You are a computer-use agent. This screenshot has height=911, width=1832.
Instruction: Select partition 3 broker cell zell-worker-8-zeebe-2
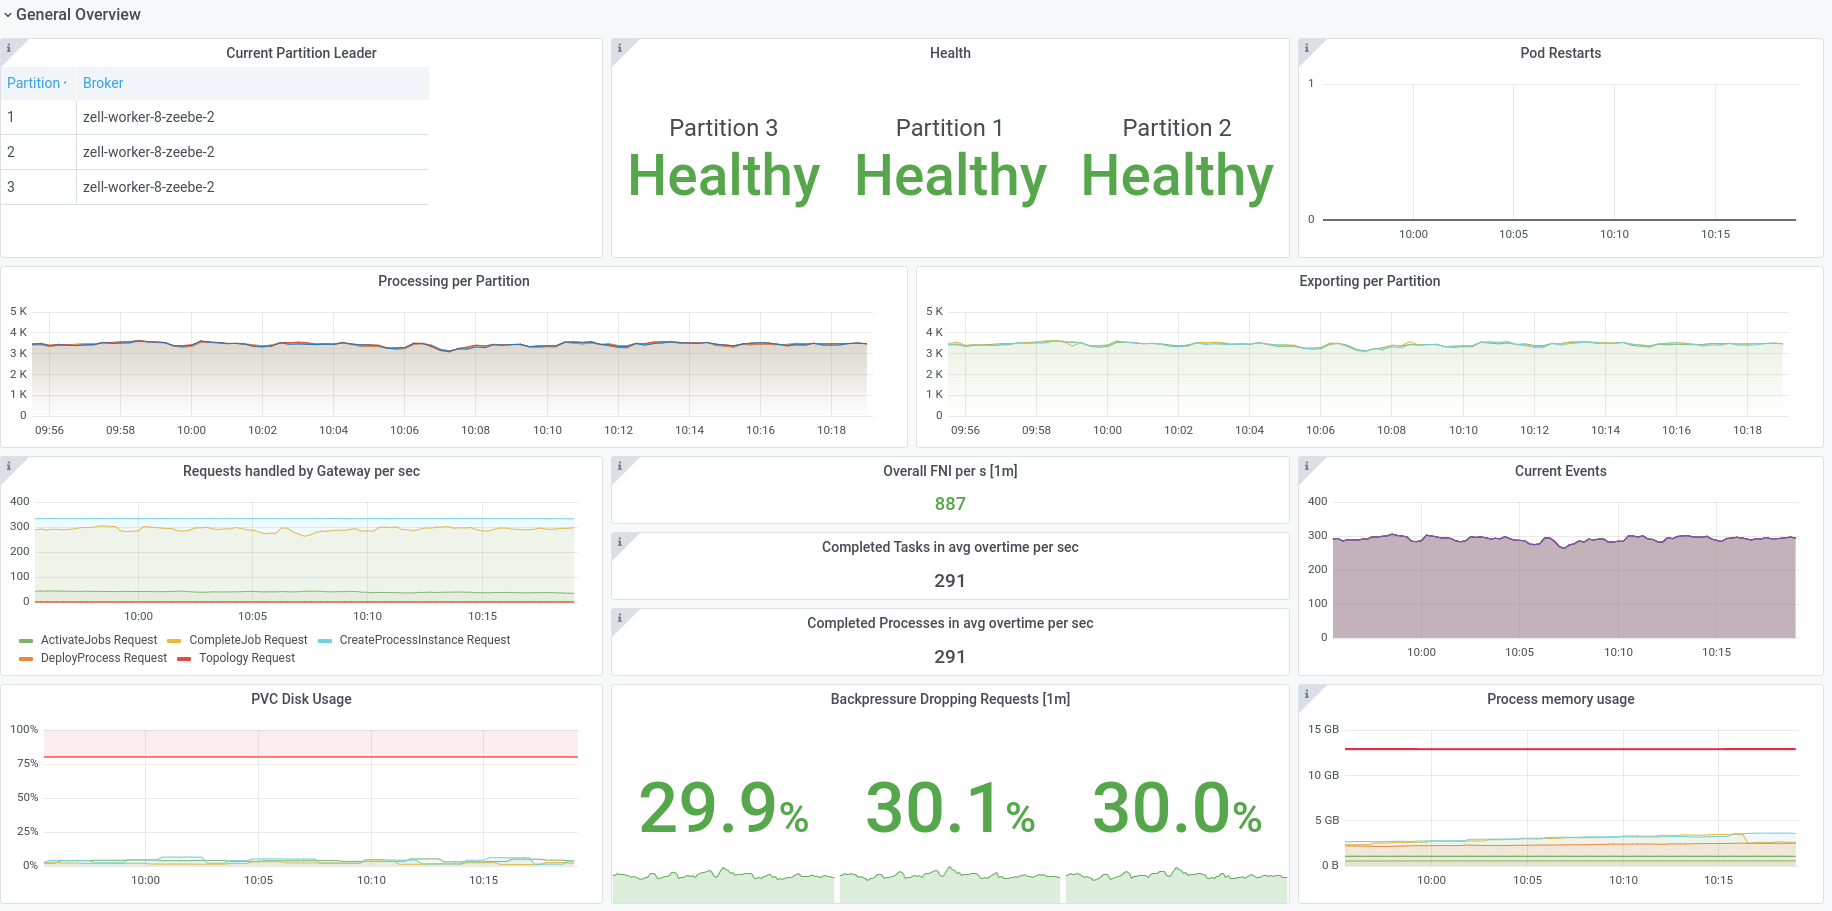[253, 187]
